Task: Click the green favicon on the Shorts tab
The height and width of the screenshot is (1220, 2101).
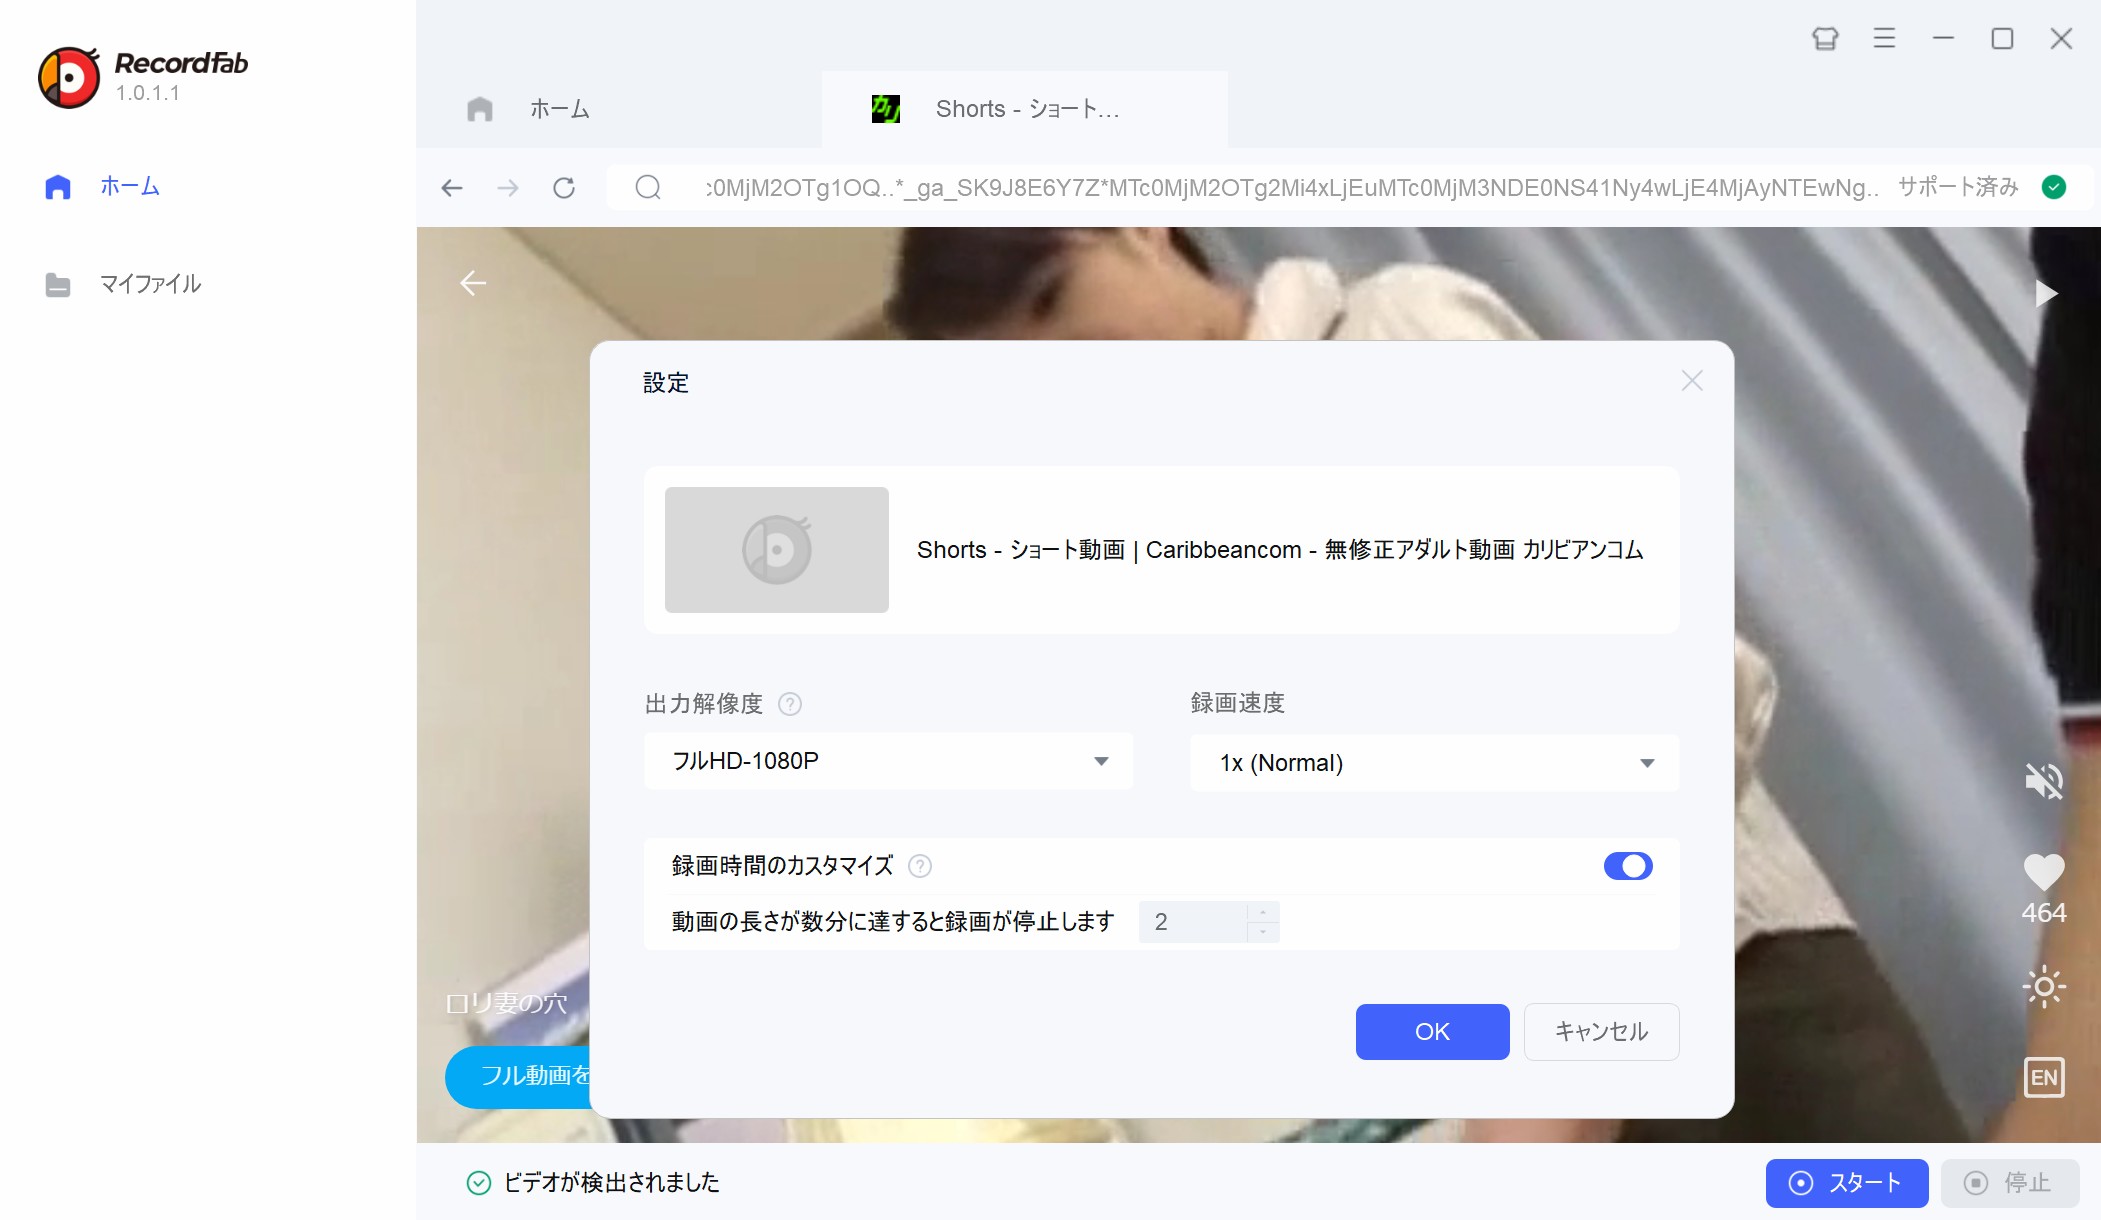Action: (886, 109)
